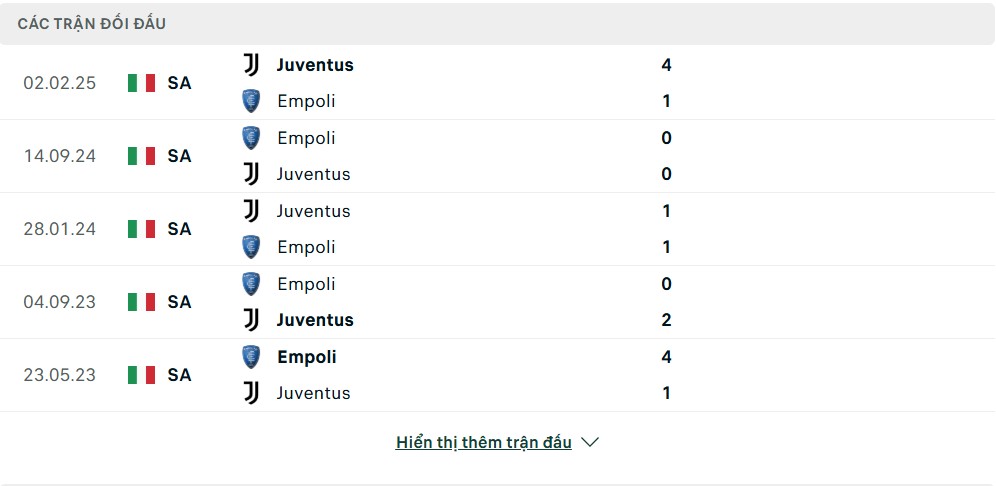The height and width of the screenshot is (486, 996).
Task: Click Italian flag beside 04.09.23 match
Action: [x=142, y=302]
